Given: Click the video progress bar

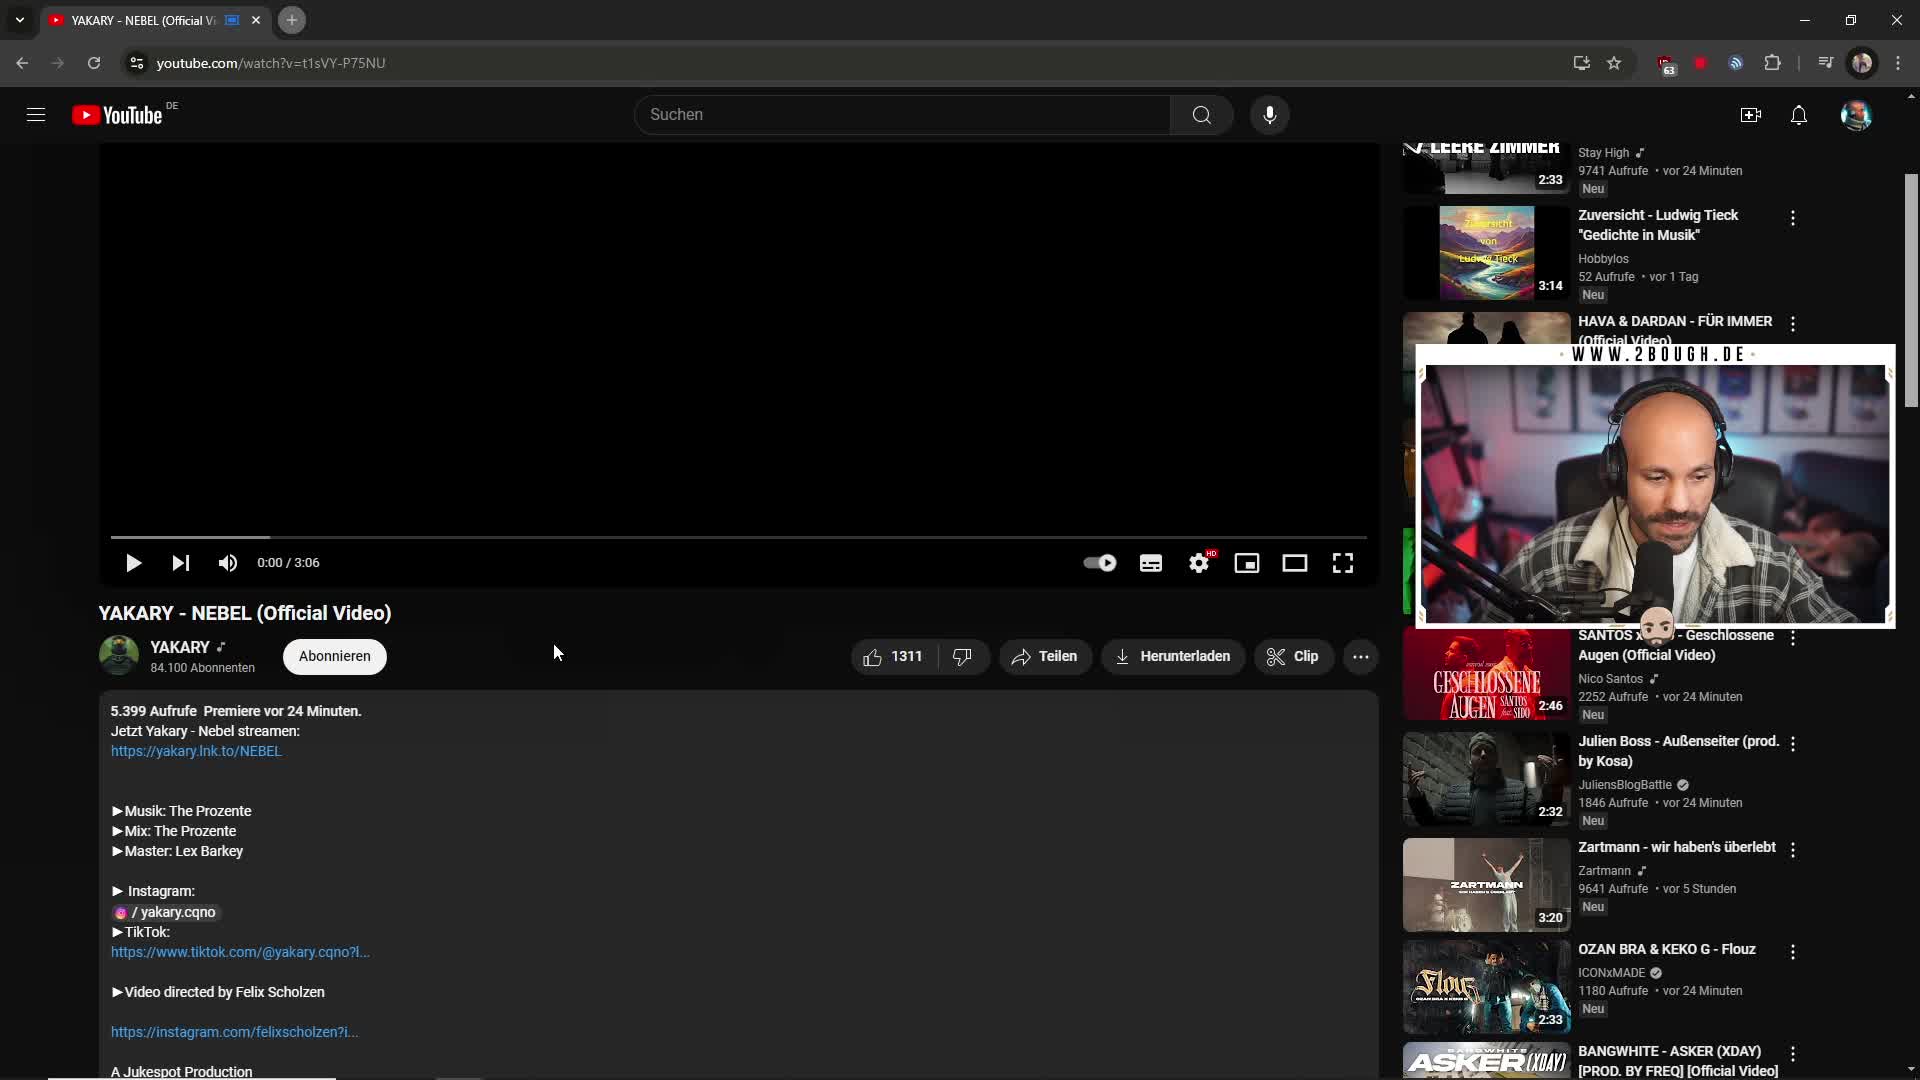Looking at the screenshot, I should tap(738, 538).
